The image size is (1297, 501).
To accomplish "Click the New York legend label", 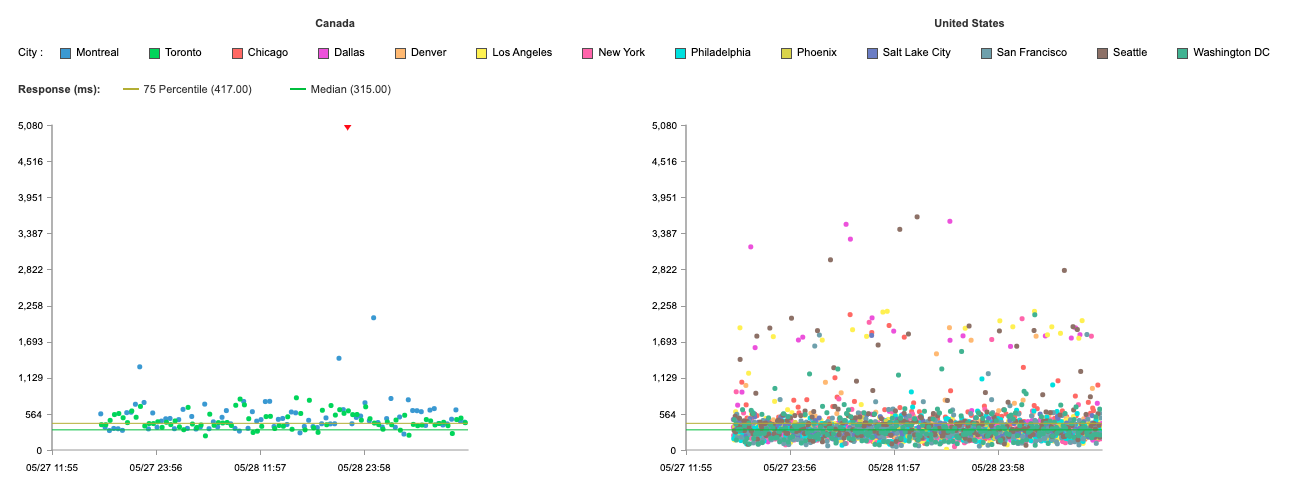I will click(x=621, y=53).
